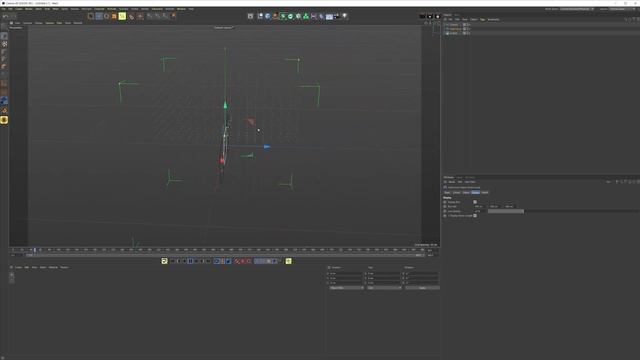Image resolution: width=640 pixels, height=360 pixels.
Task: Open Edit Render Settings icon
Action: click(437, 16)
